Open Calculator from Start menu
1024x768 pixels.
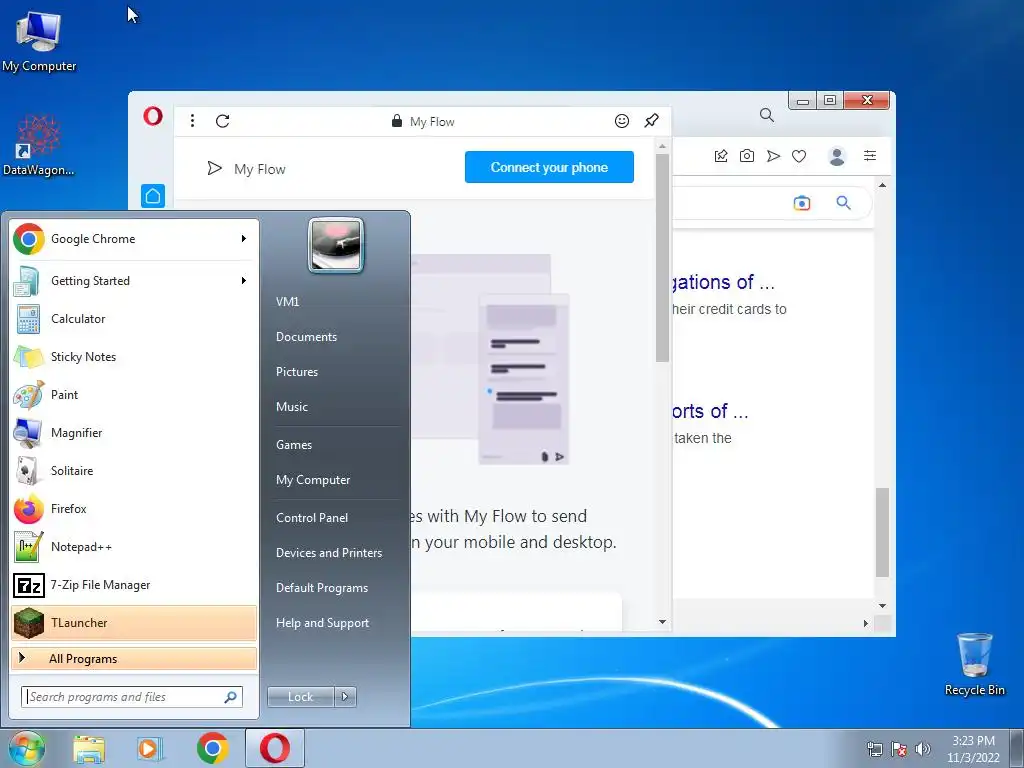pyautogui.click(x=134, y=319)
